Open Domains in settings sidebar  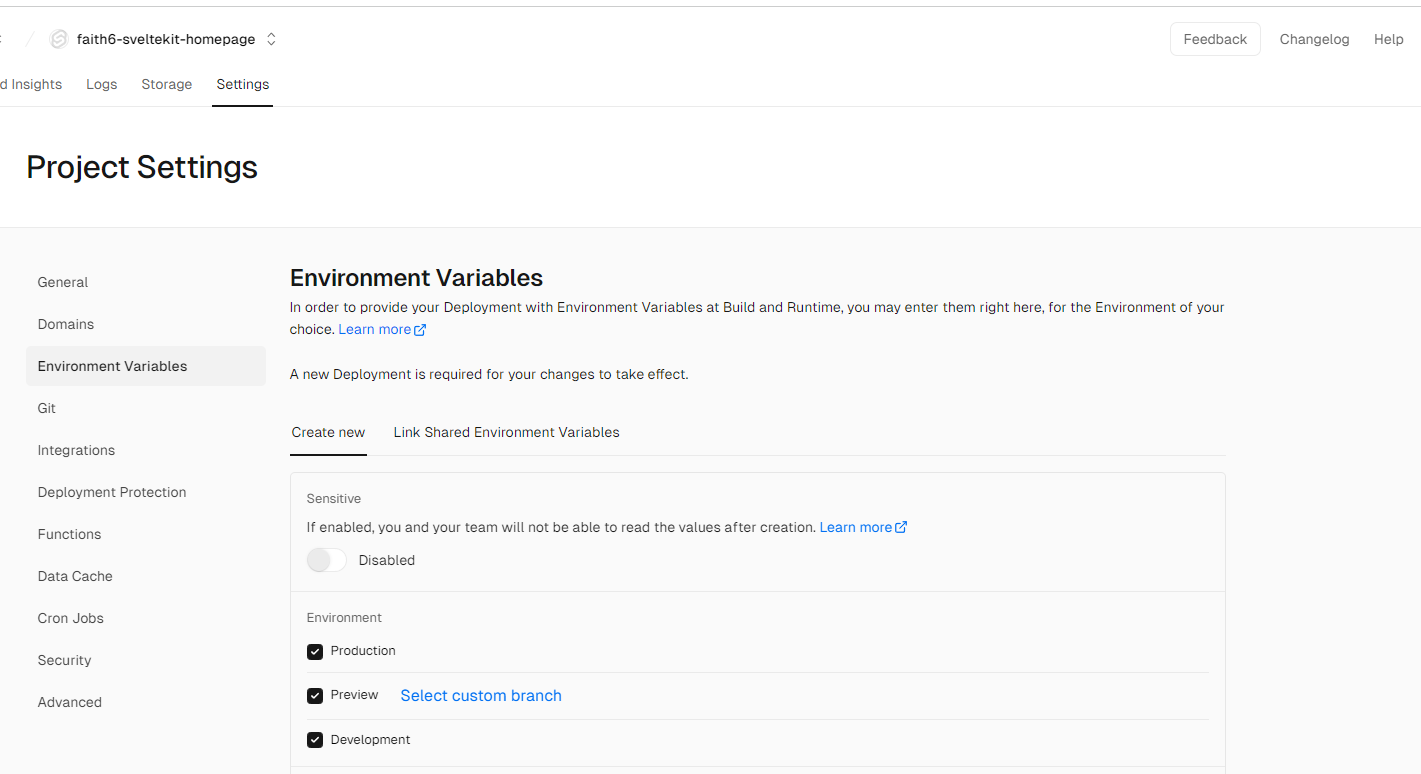pos(66,324)
